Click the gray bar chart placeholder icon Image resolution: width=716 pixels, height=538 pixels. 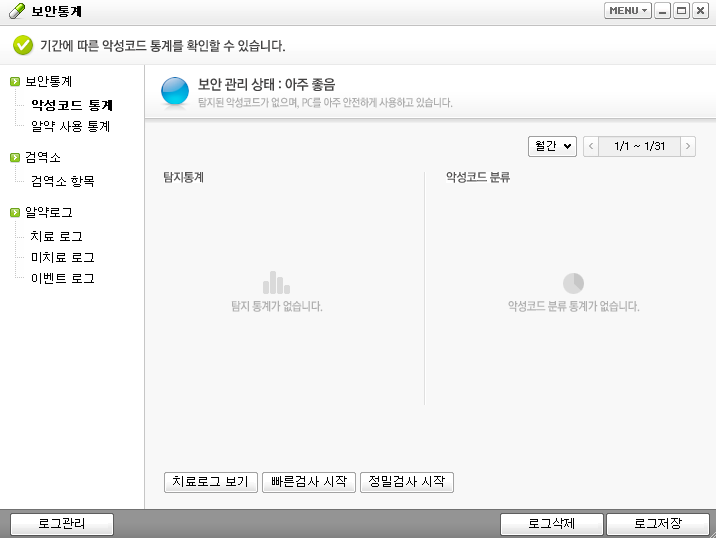pos(276,282)
